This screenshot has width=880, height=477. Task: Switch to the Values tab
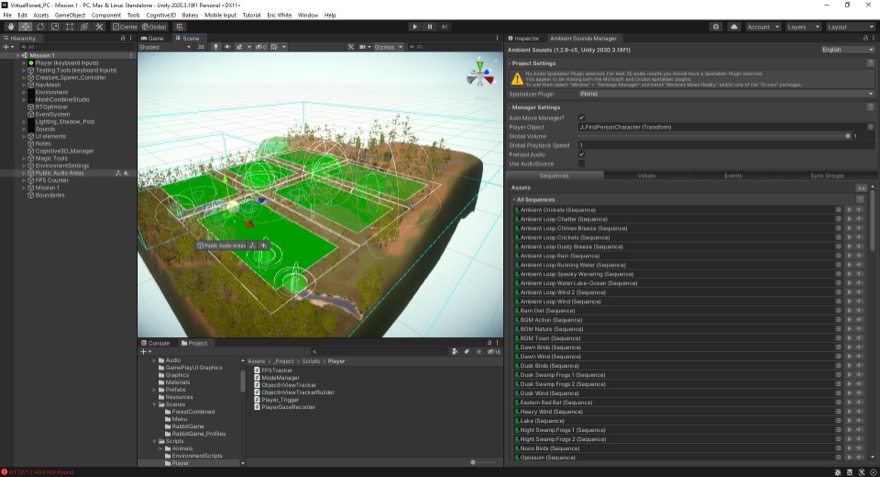click(647, 176)
